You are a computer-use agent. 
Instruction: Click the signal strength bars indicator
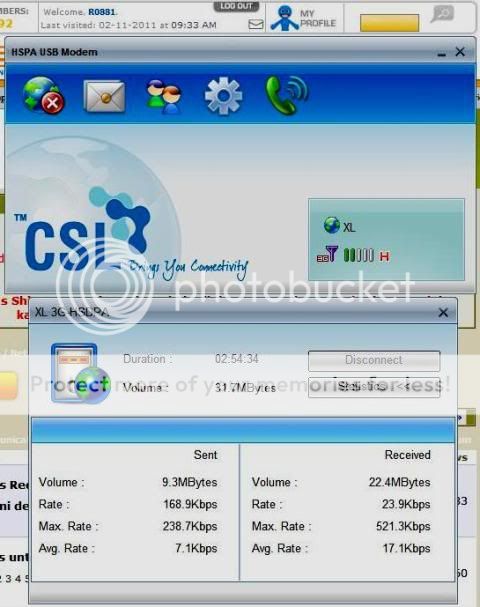point(359,255)
